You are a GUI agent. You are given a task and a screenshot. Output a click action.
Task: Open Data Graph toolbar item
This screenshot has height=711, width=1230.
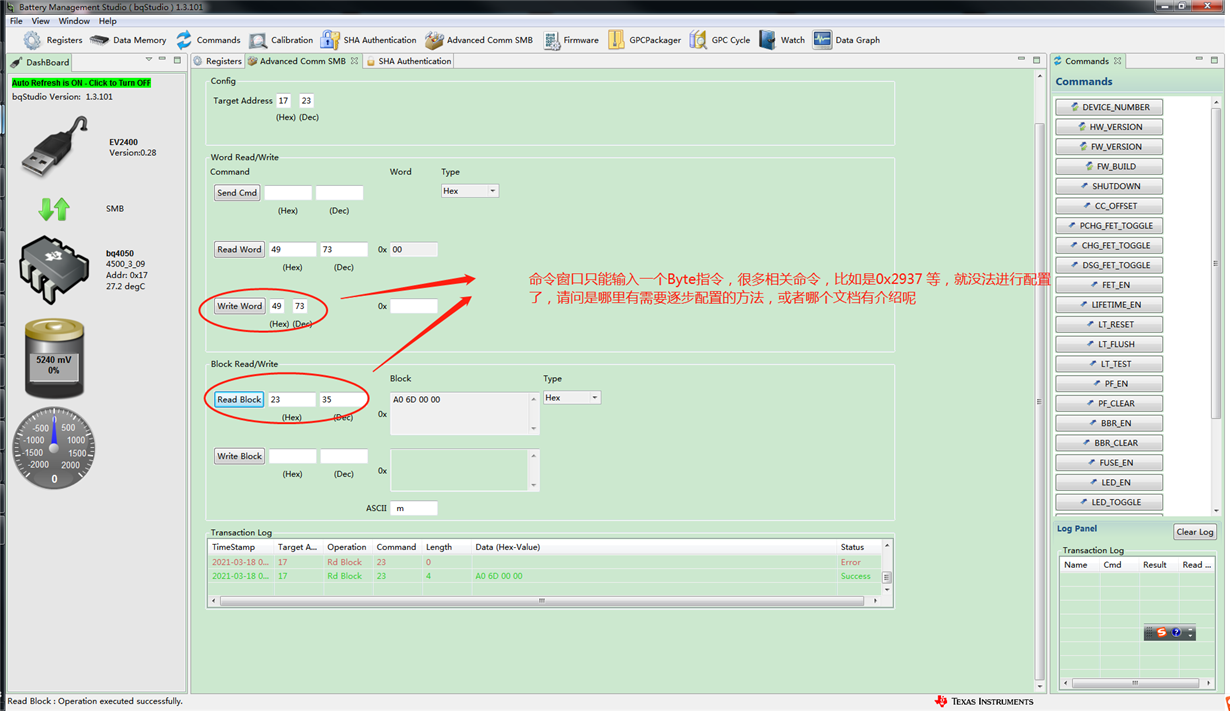click(847, 40)
